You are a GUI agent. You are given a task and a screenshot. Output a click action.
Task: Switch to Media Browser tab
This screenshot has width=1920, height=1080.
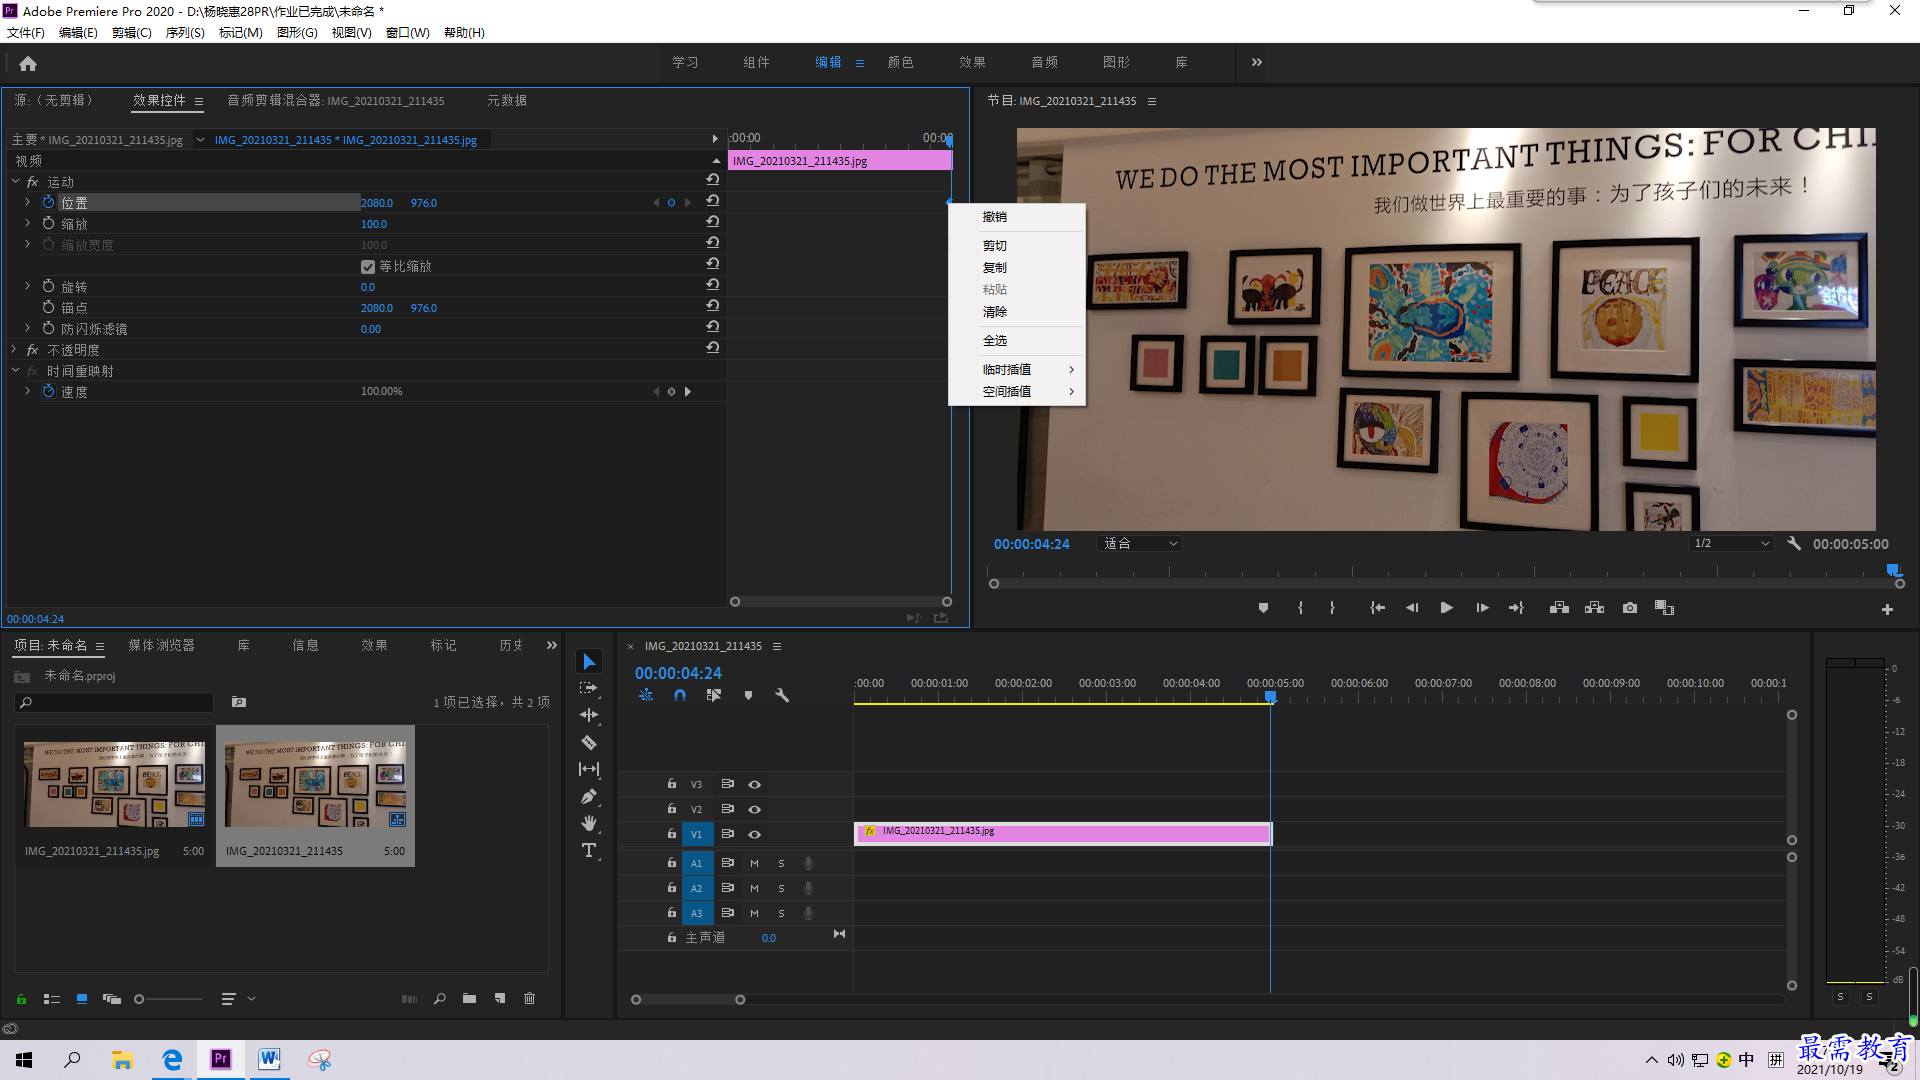pyautogui.click(x=161, y=645)
